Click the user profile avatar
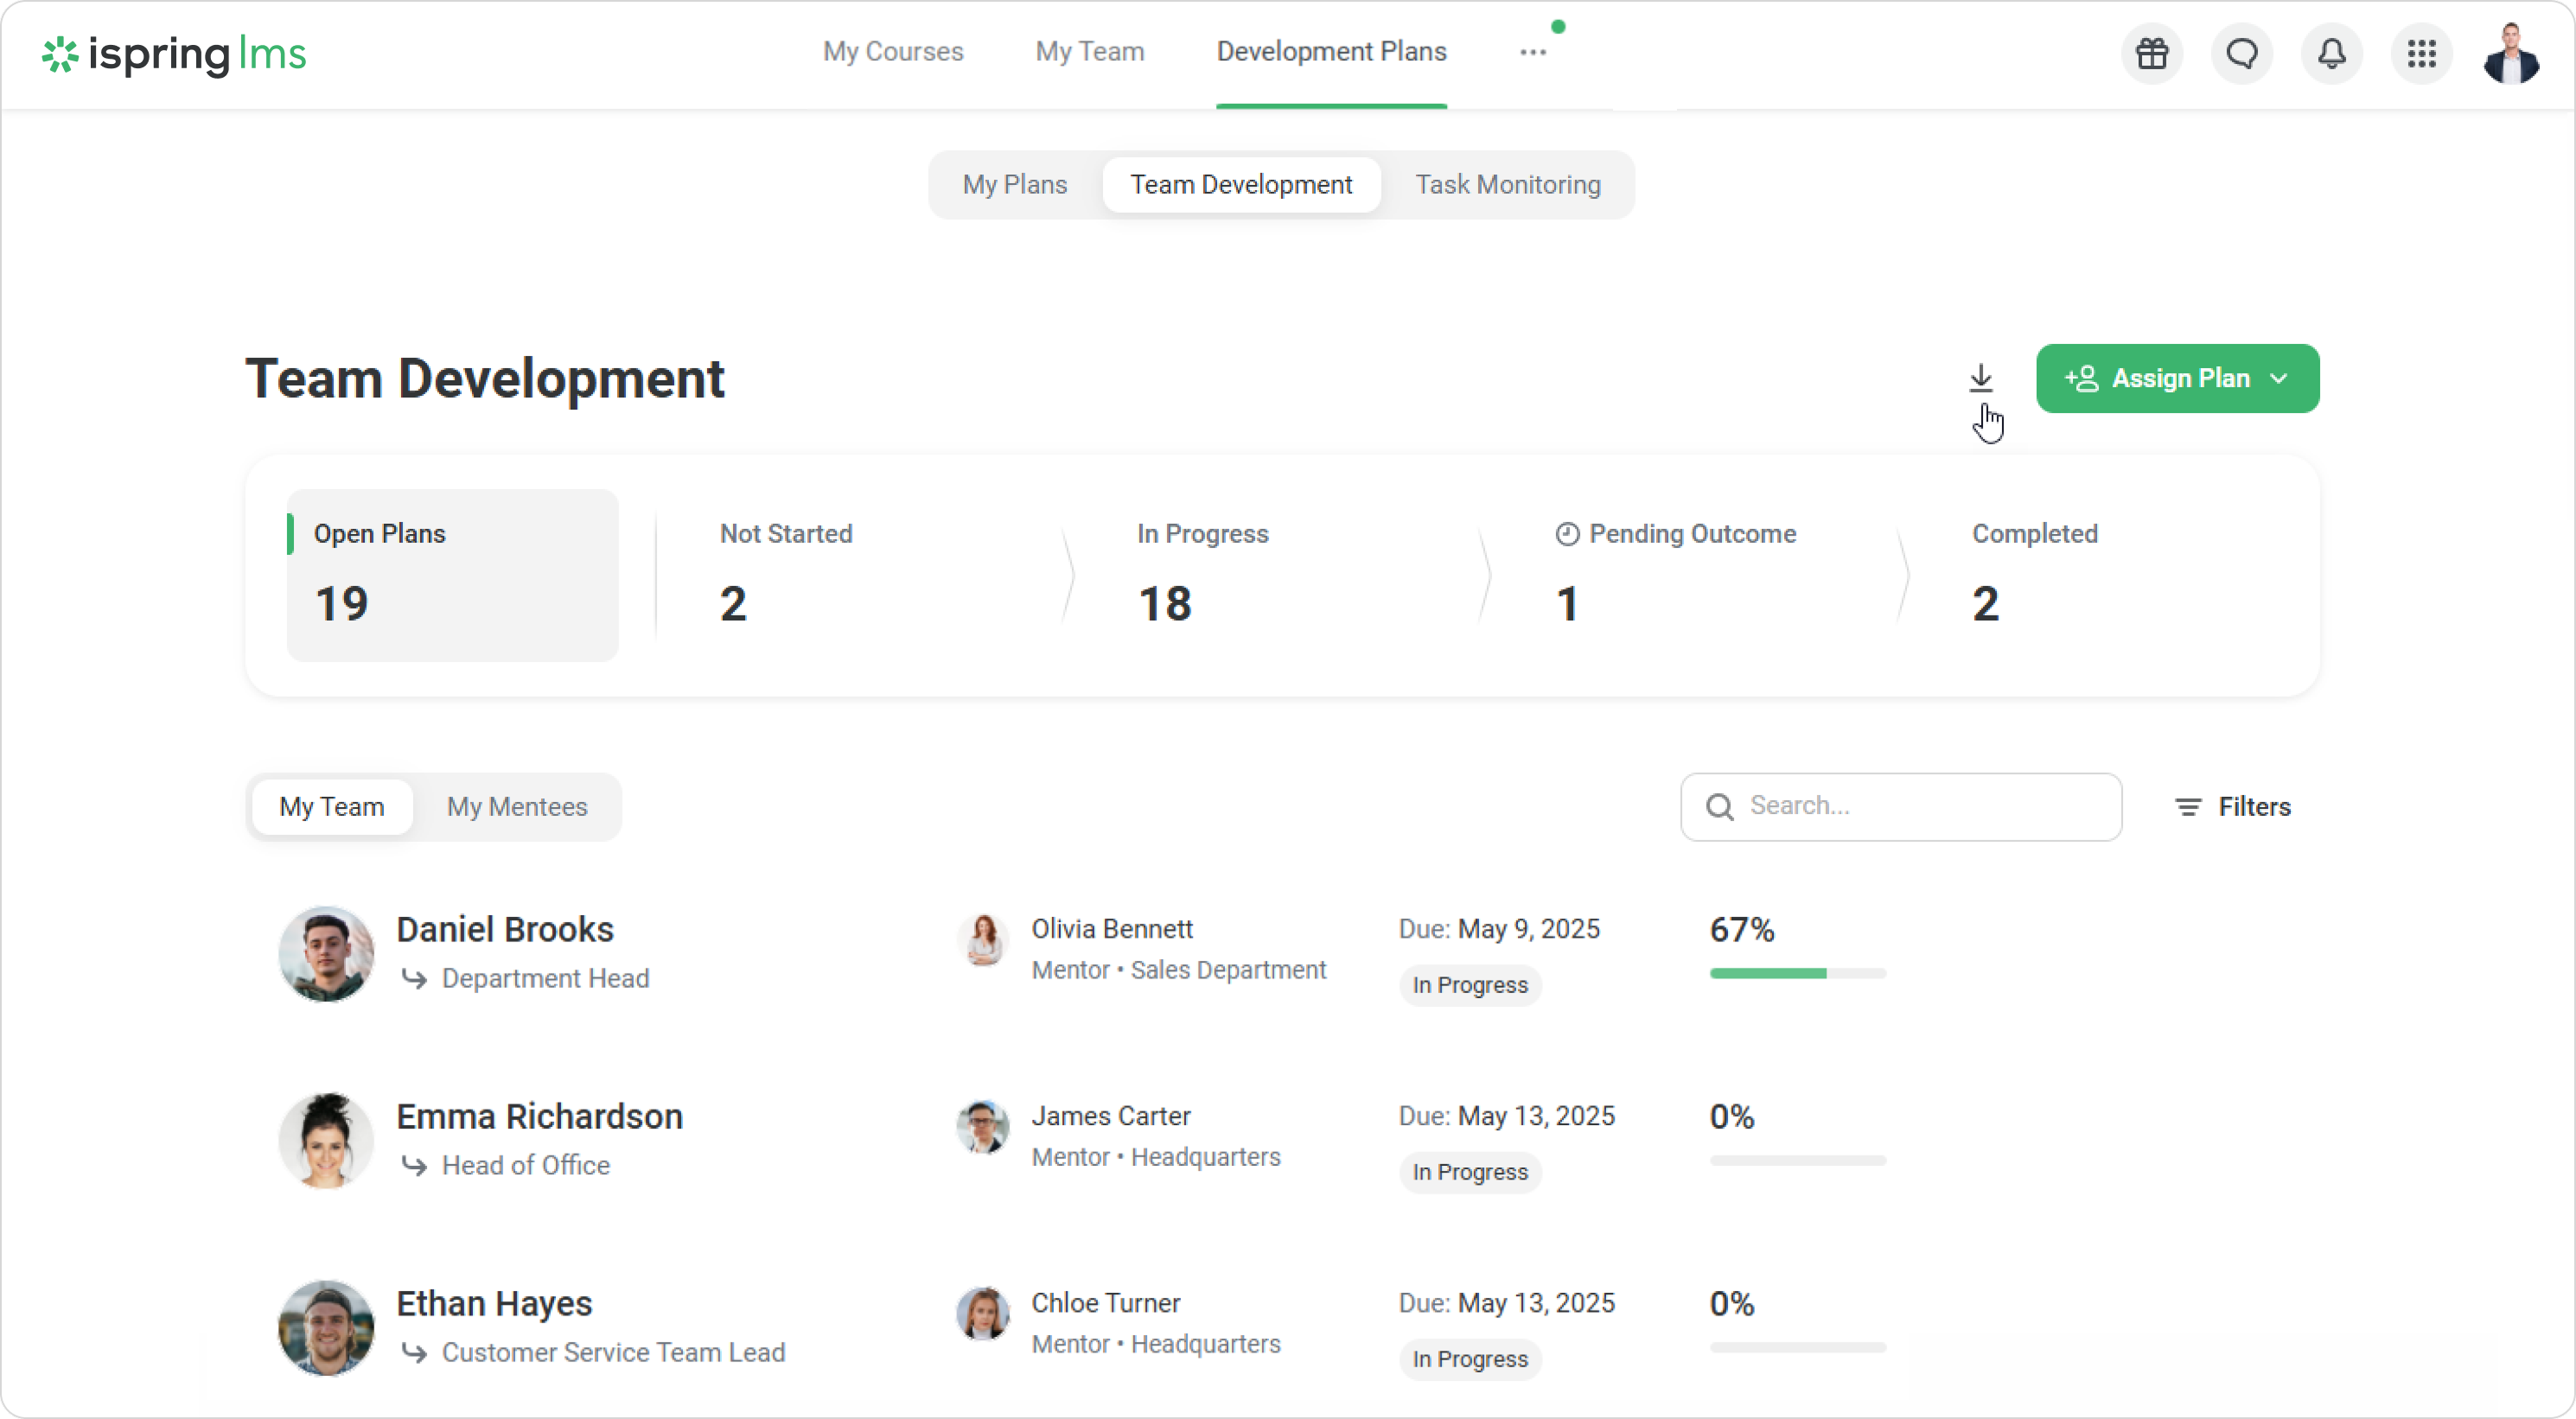Viewport: 2576px width, 1419px height. (2510, 53)
